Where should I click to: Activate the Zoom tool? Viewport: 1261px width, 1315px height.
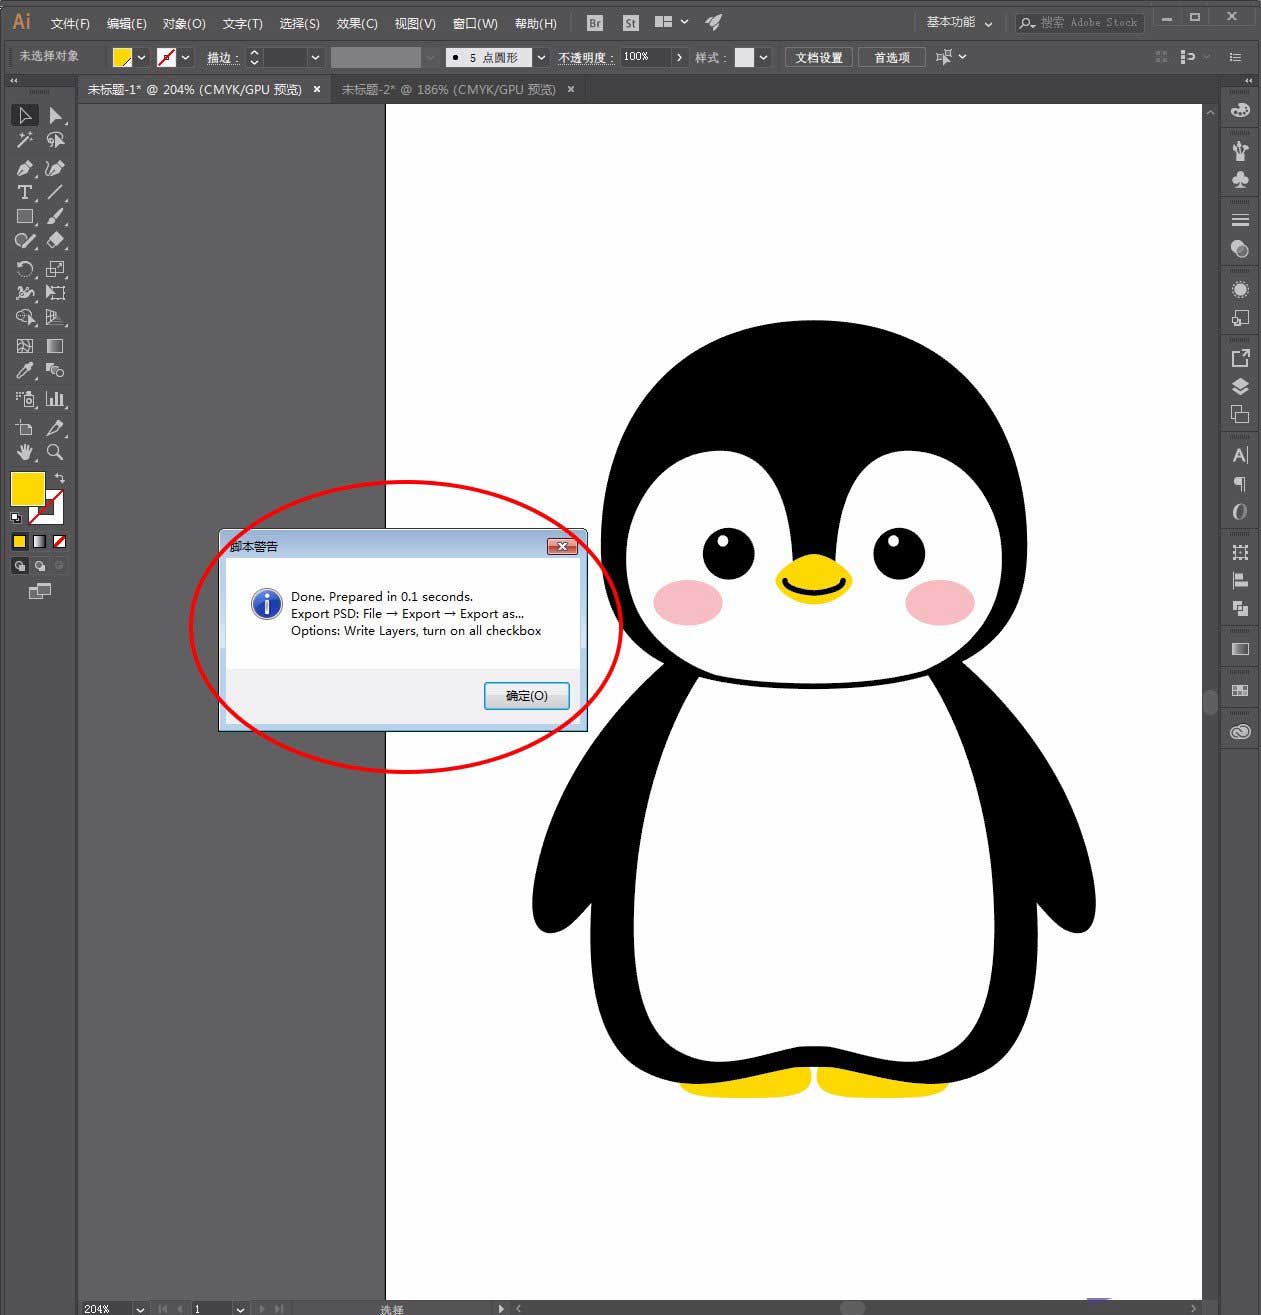(x=55, y=452)
